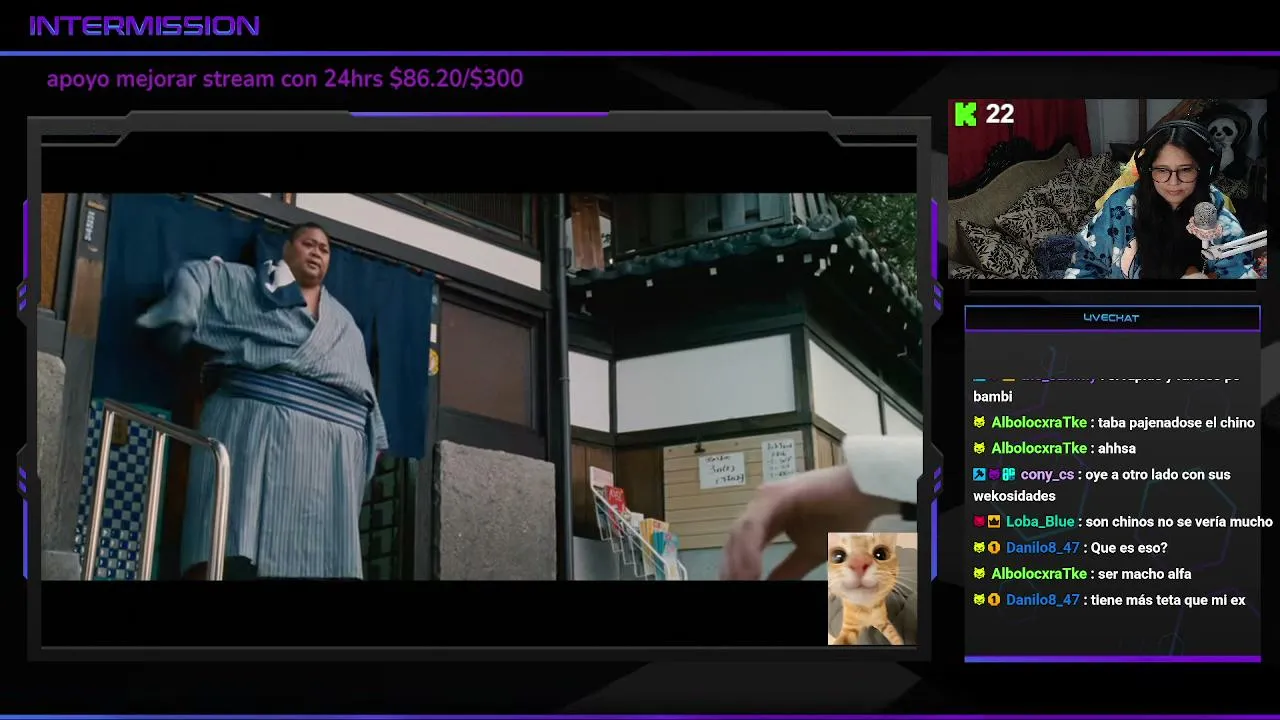Click the text 'oye a otro lado con sus'
Viewport: 1280px width, 720px height.
pyautogui.click(x=1158, y=475)
